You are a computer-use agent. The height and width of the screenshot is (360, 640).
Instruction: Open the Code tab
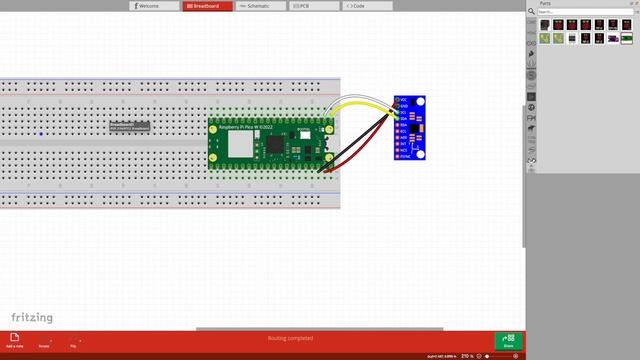367,6
